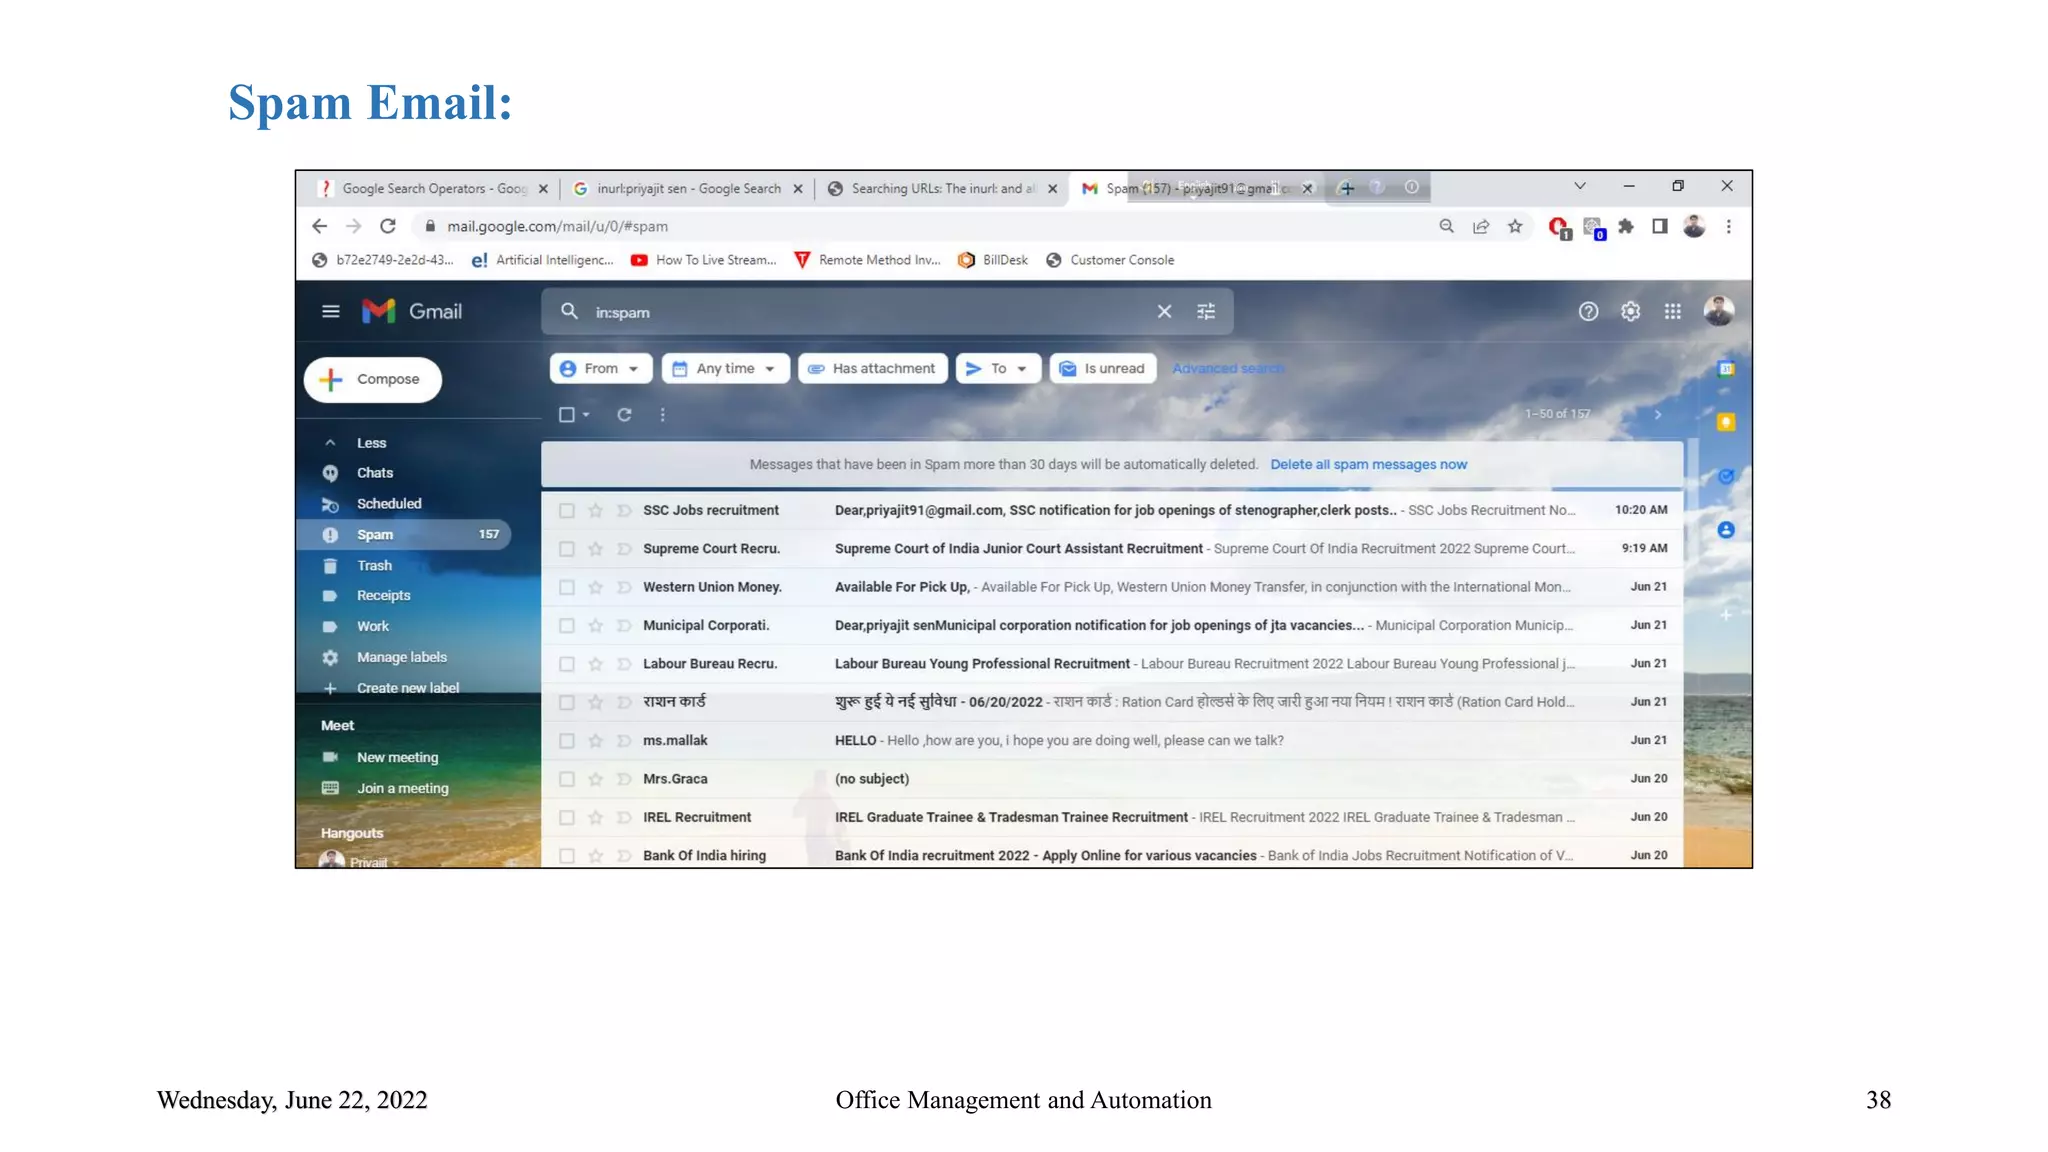Select the ms.mallak email checkbox
Viewport: 2048px width, 1152px height.
click(x=567, y=741)
